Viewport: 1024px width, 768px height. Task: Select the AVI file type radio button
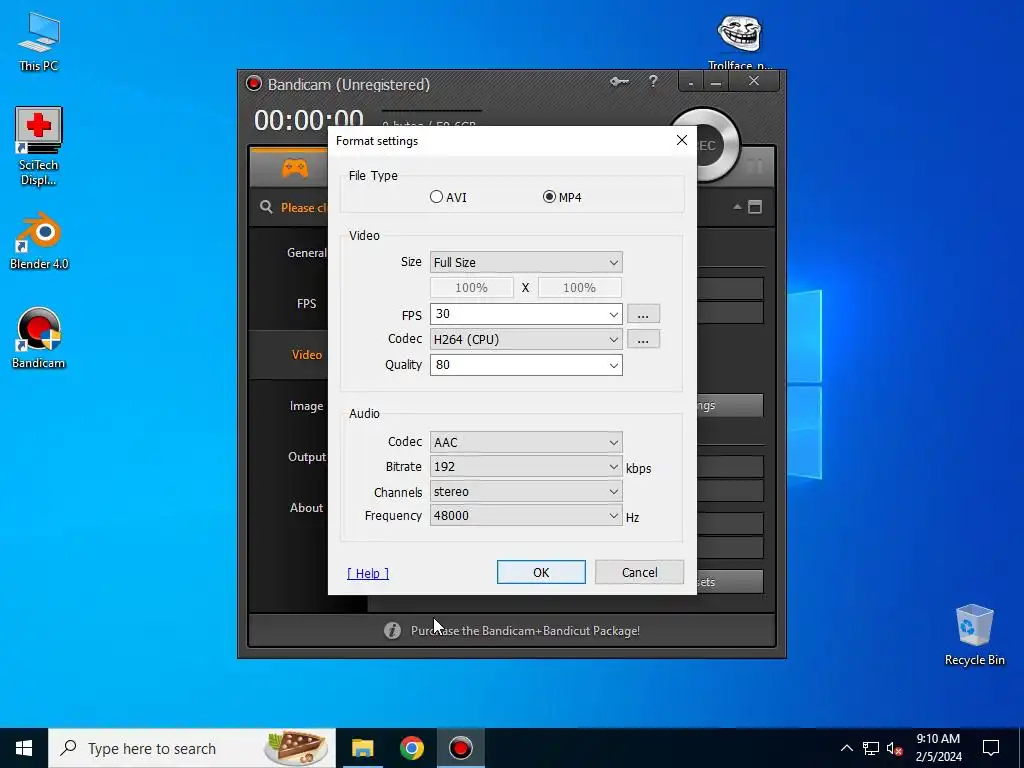point(436,197)
